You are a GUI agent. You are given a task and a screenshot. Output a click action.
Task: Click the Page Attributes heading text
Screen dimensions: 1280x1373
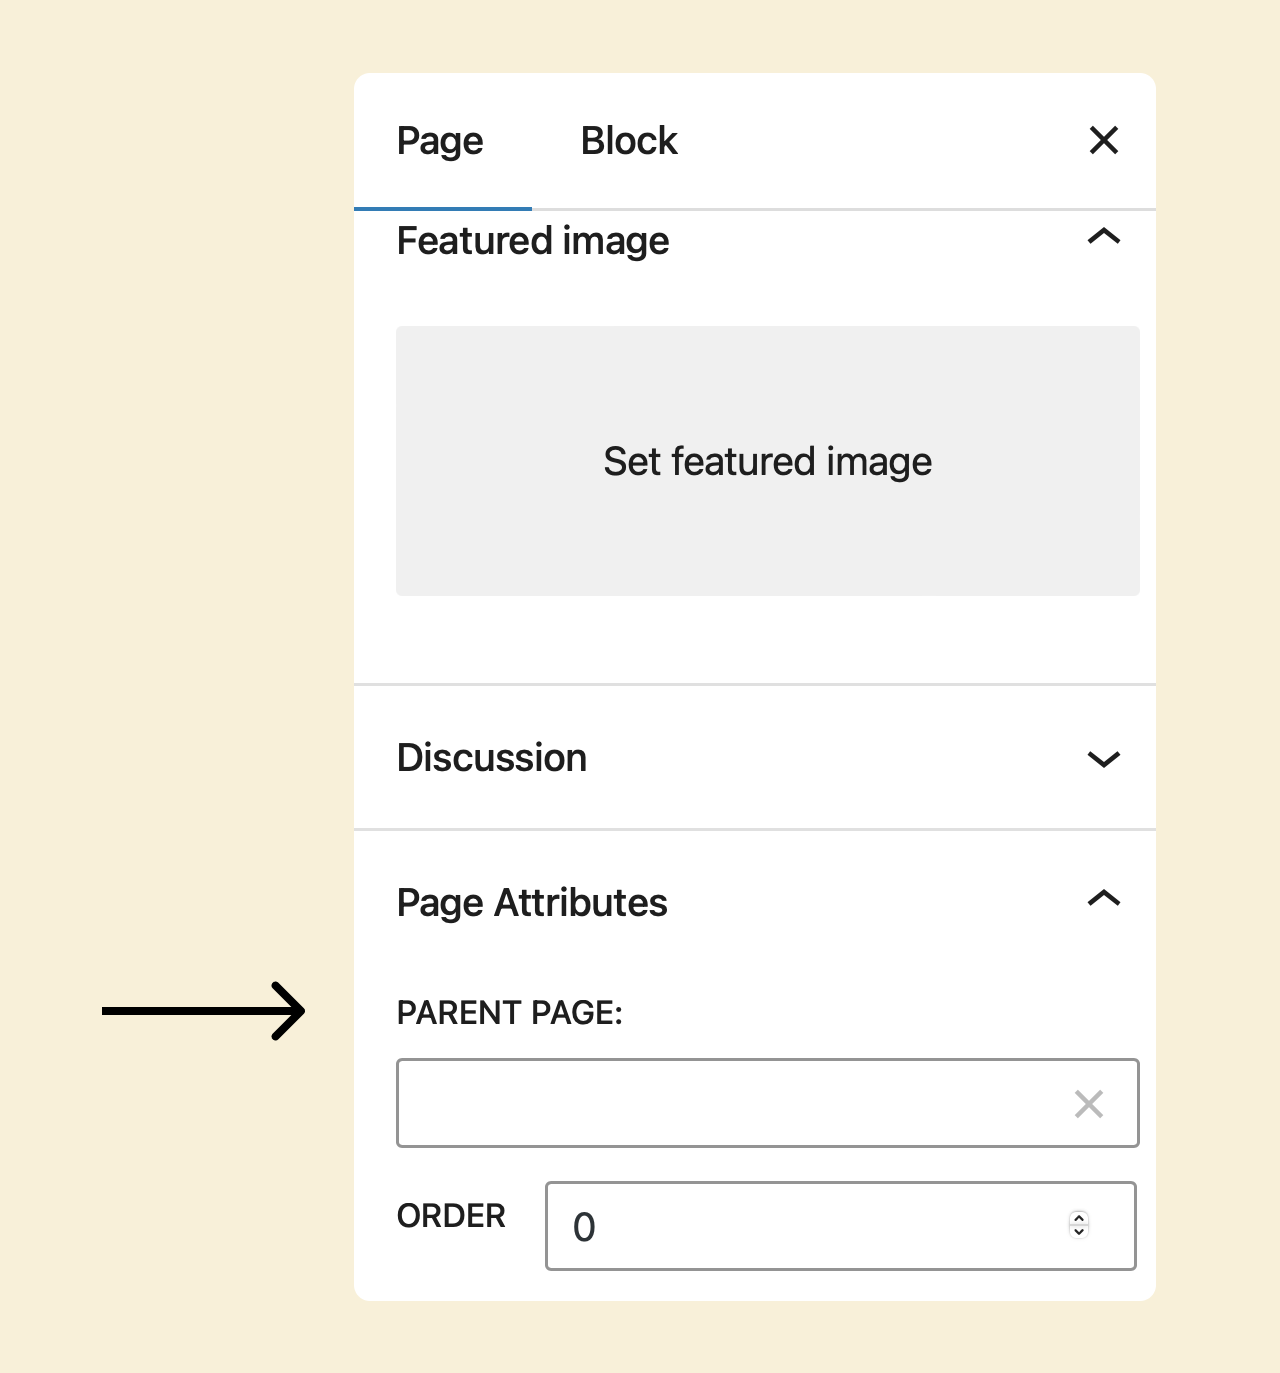pos(532,903)
